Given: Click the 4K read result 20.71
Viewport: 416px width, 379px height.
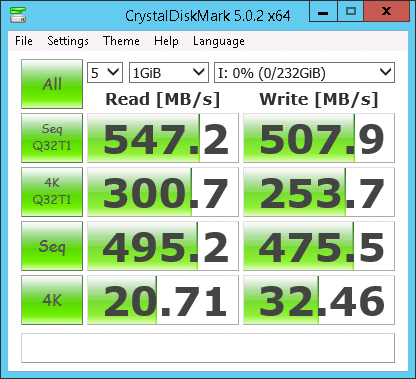Looking at the screenshot, I should (163, 300).
